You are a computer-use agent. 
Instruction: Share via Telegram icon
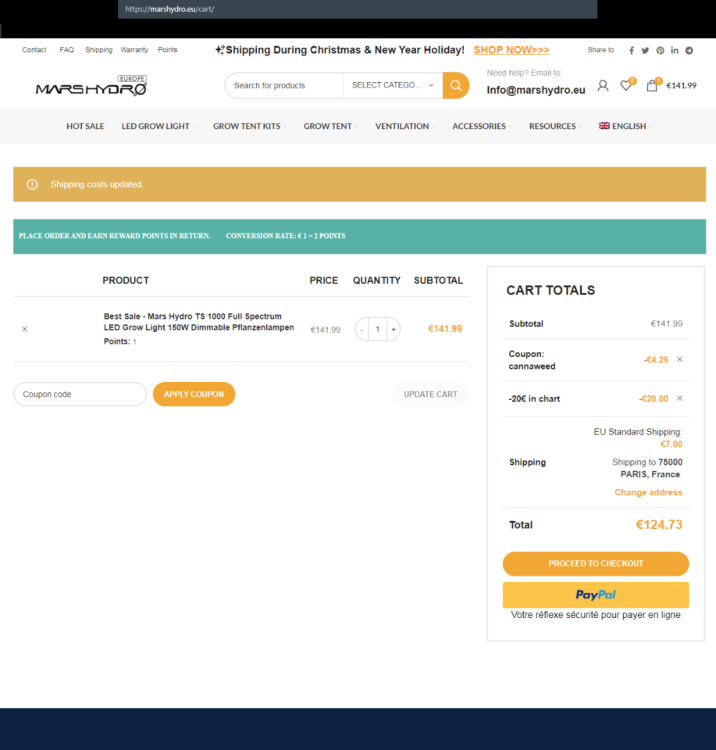(689, 50)
